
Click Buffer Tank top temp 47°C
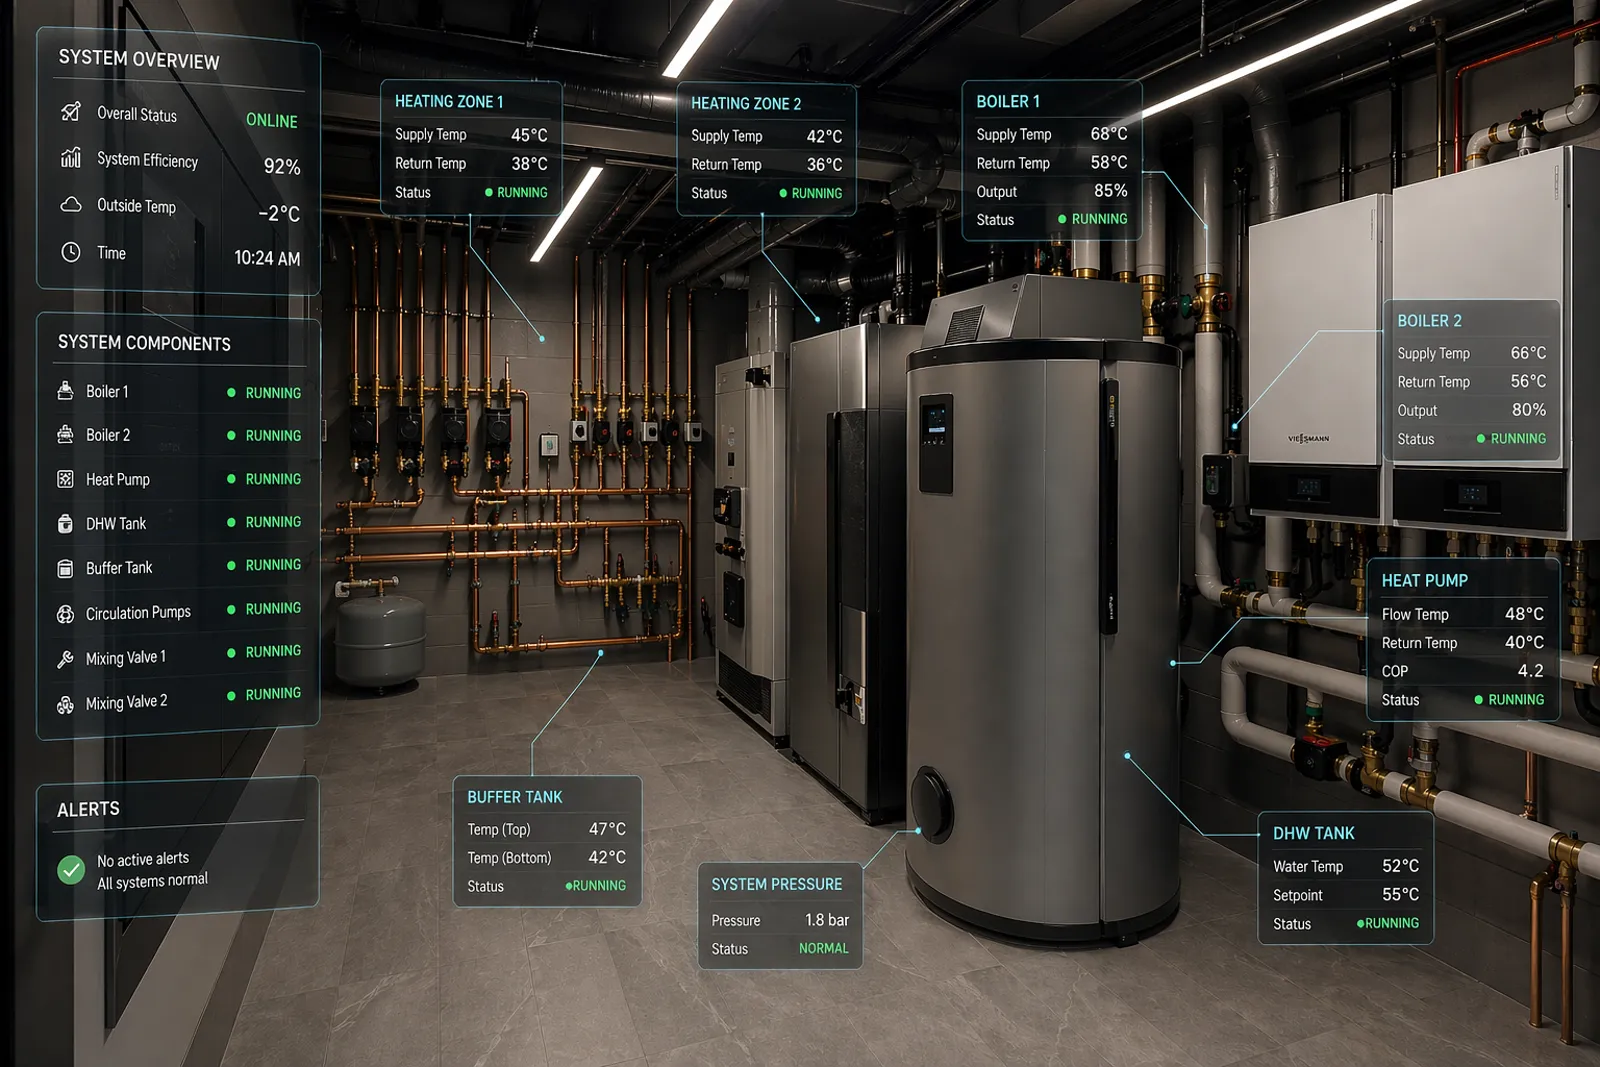coord(607,828)
